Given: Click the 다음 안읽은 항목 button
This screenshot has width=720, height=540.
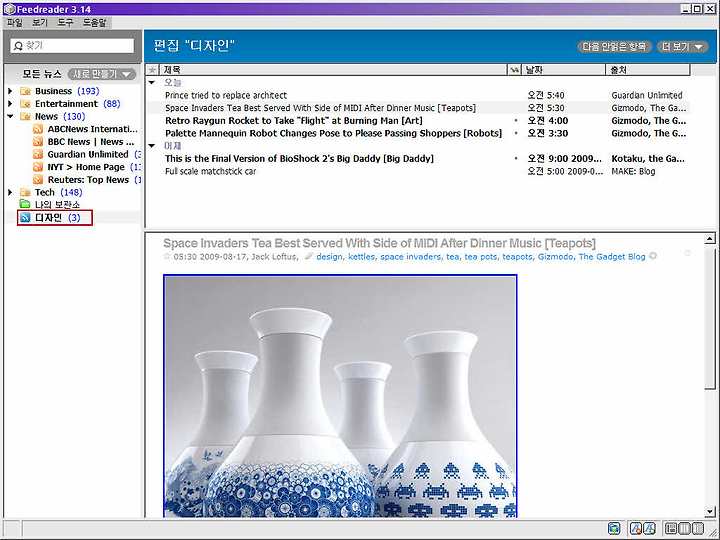Looking at the screenshot, I should click(614, 46).
